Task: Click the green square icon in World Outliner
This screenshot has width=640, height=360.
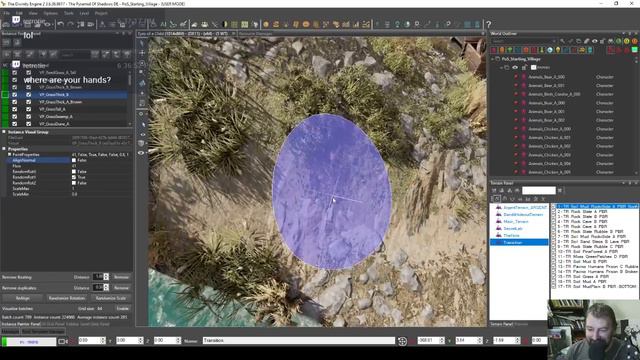Action: 635,50
